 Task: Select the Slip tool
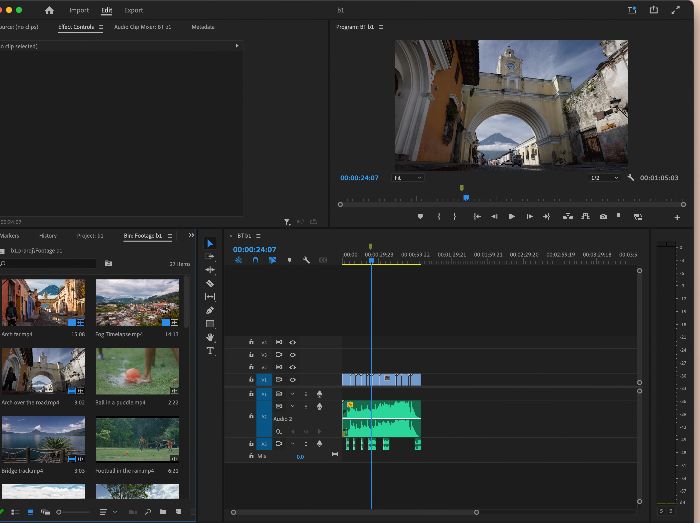pos(210,296)
